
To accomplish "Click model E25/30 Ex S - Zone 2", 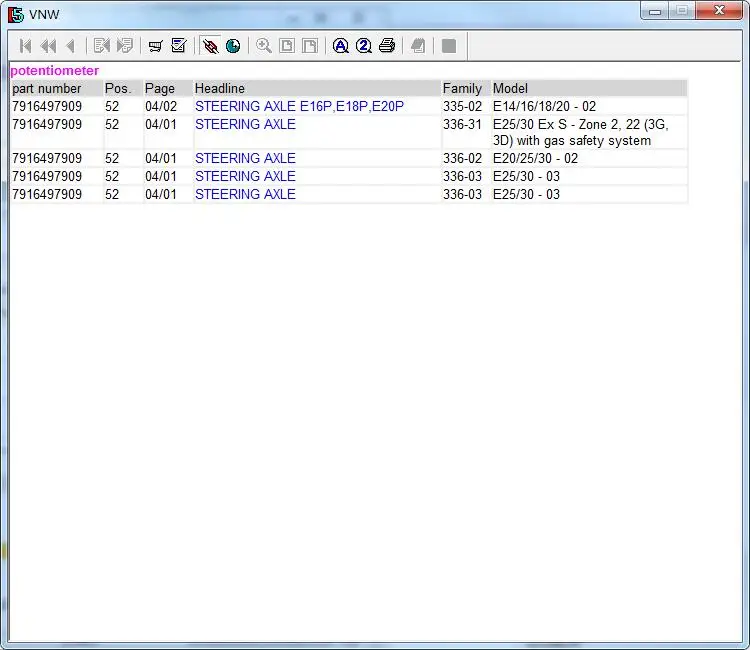I will [580, 132].
